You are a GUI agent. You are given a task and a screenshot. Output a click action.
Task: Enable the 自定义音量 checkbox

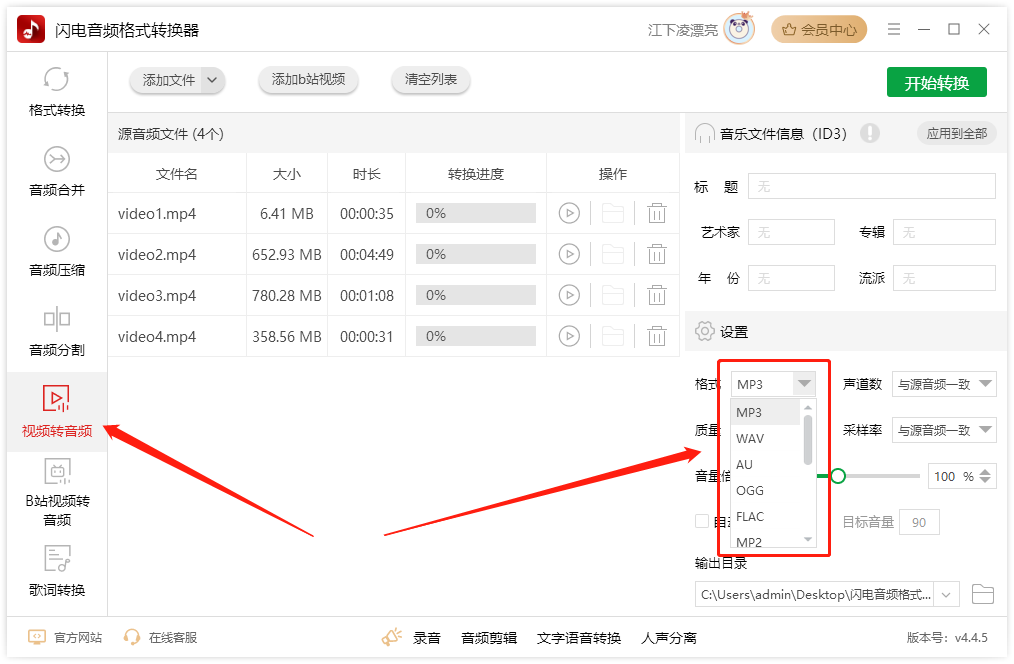pos(700,521)
